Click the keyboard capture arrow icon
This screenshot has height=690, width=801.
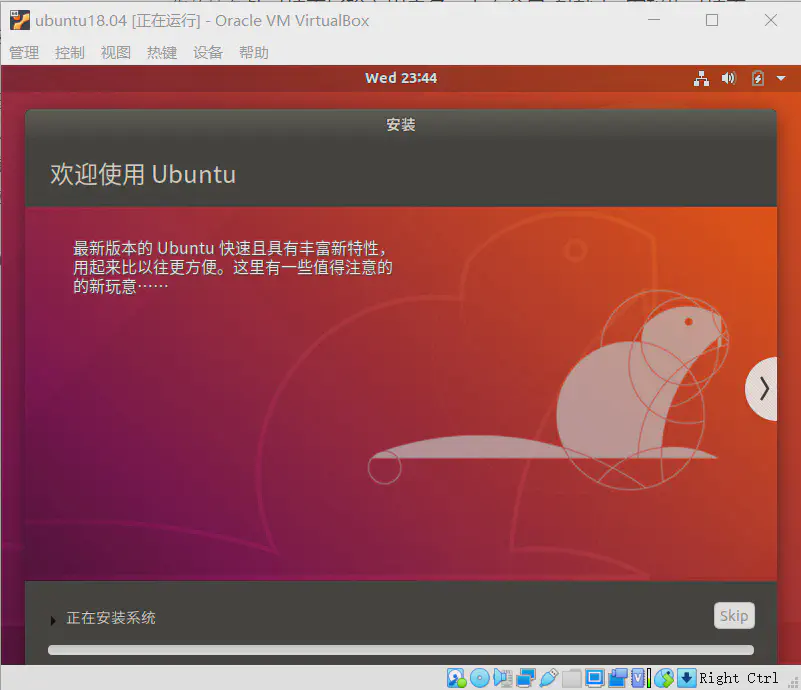[x=686, y=678]
